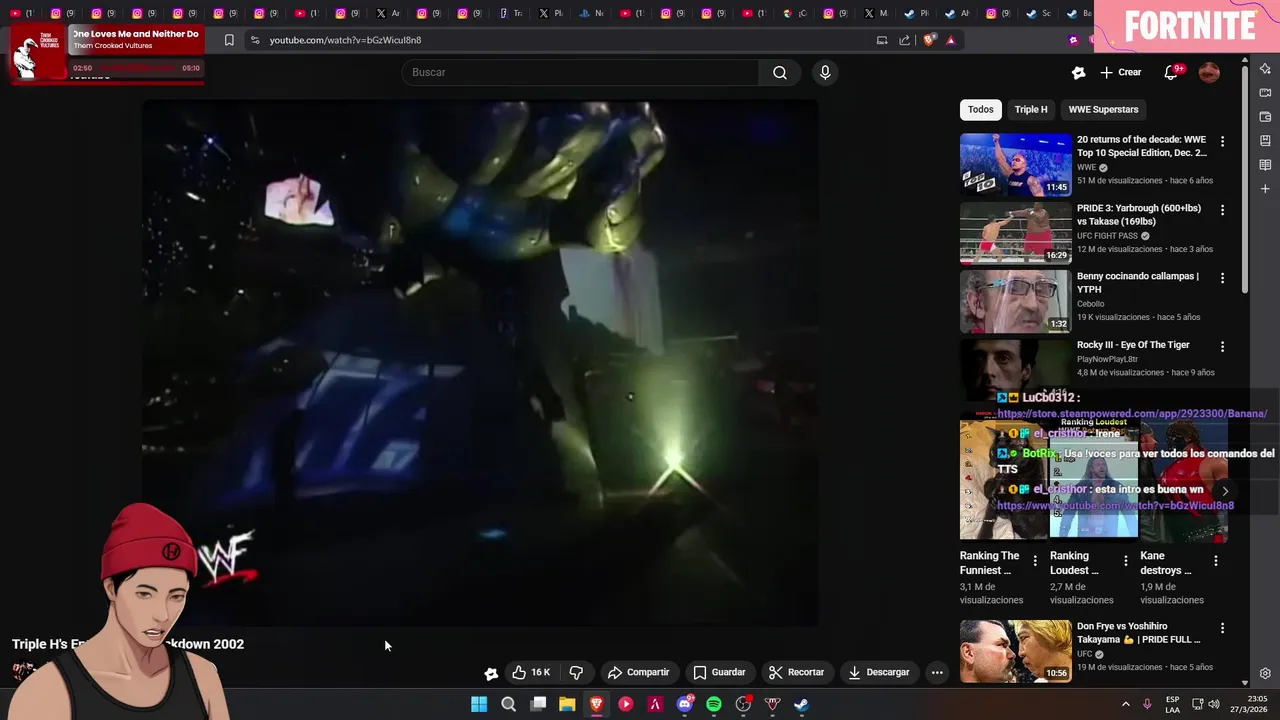The image size is (1280, 720).
Task: Click the Crear button
Action: (x=1120, y=72)
